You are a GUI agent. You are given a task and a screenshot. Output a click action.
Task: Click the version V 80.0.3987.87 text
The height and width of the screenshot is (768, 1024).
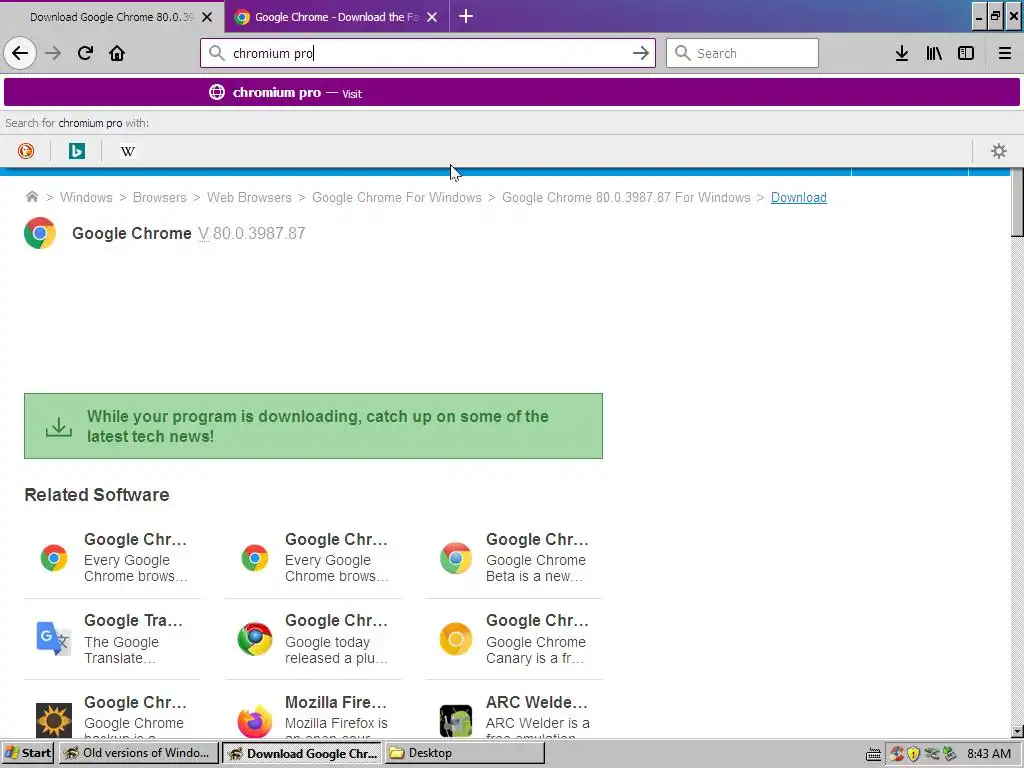coord(251,233)
